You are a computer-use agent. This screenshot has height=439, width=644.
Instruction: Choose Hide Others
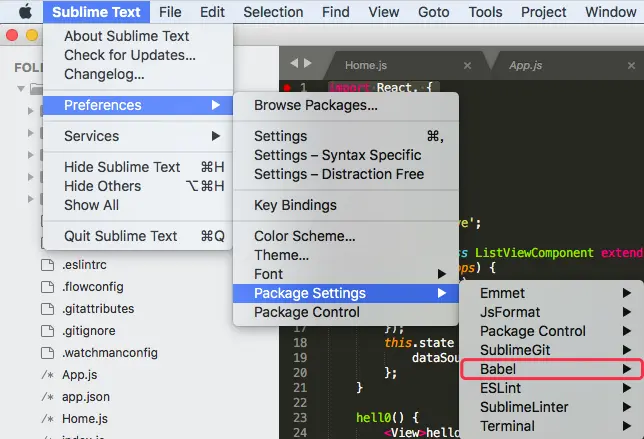click(138, 186)
